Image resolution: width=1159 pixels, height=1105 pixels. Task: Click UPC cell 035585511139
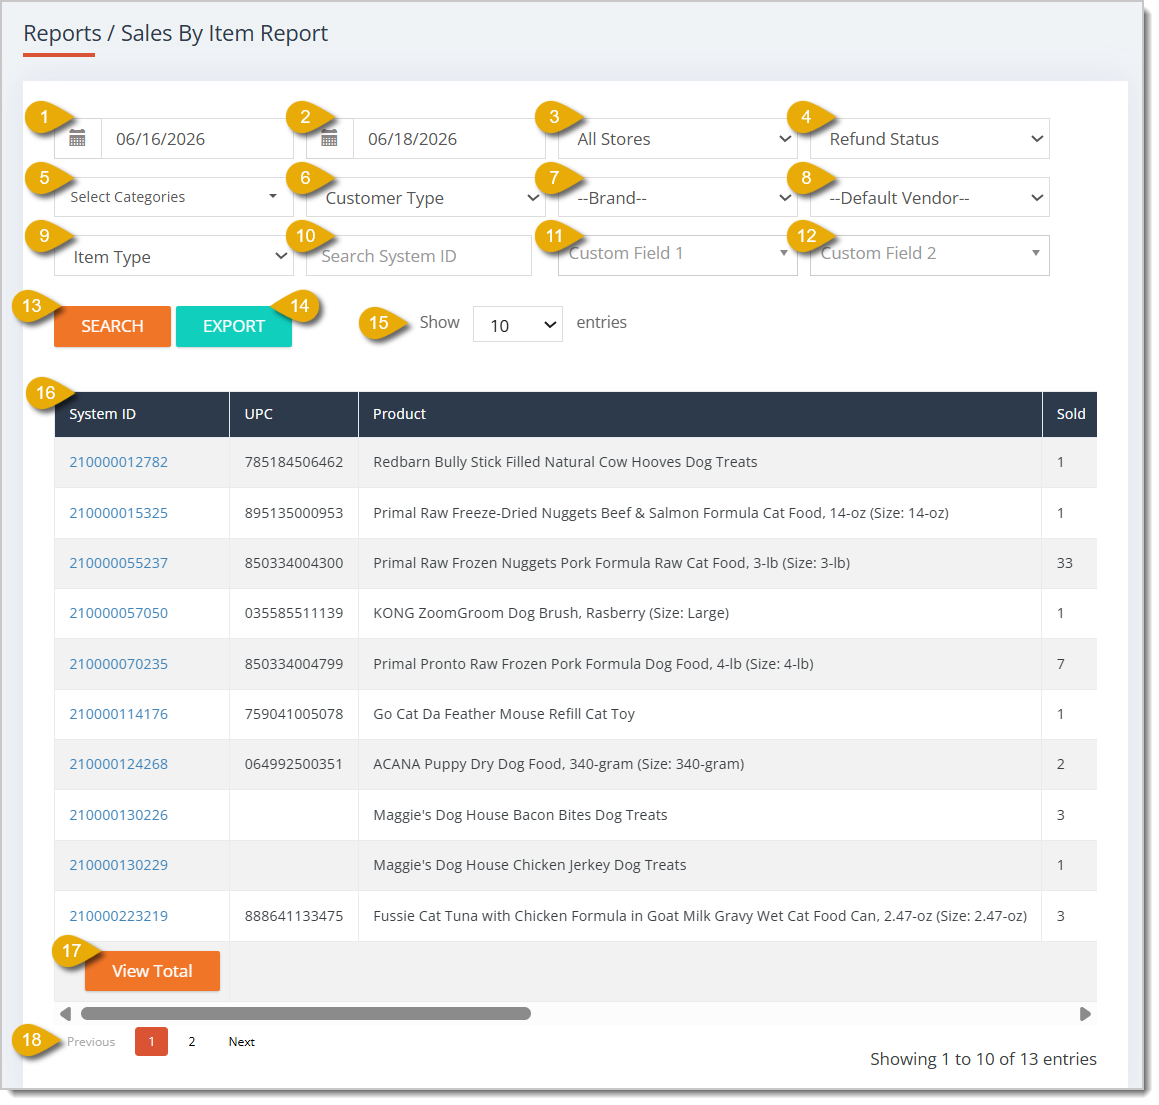click(x=294, y=613)
